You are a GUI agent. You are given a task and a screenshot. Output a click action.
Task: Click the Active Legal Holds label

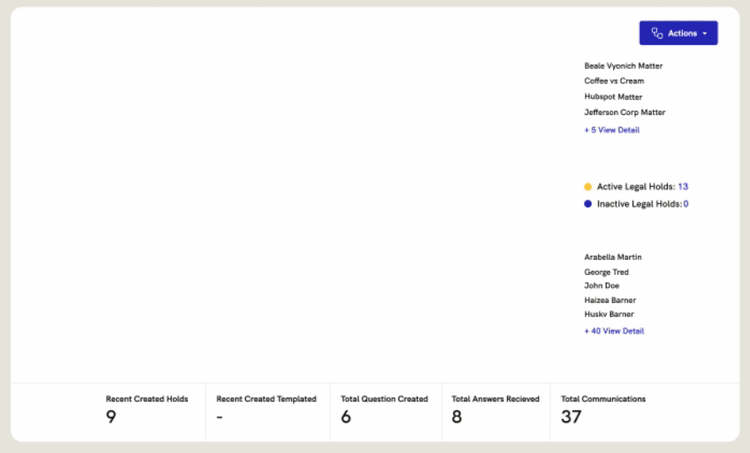point(636,187)
